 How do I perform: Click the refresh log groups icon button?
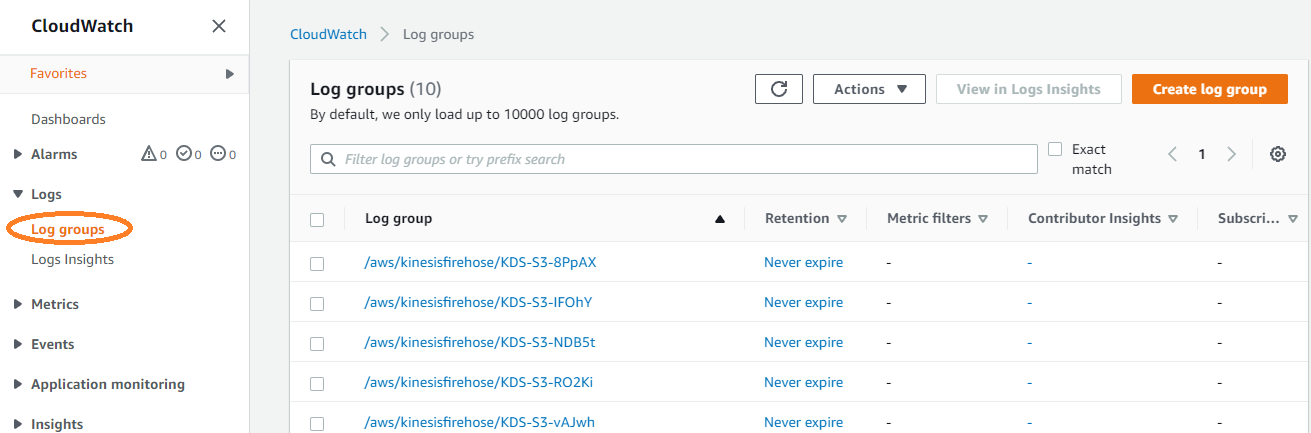point(778,89)
